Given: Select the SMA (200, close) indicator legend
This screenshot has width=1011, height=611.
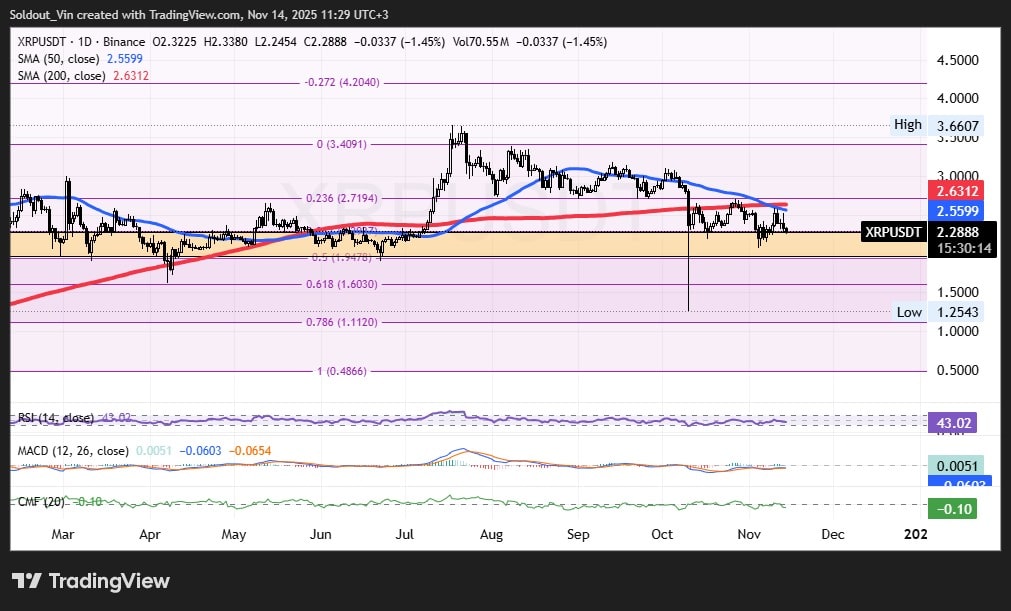Looking at the screenshot, I should [58, 75].
